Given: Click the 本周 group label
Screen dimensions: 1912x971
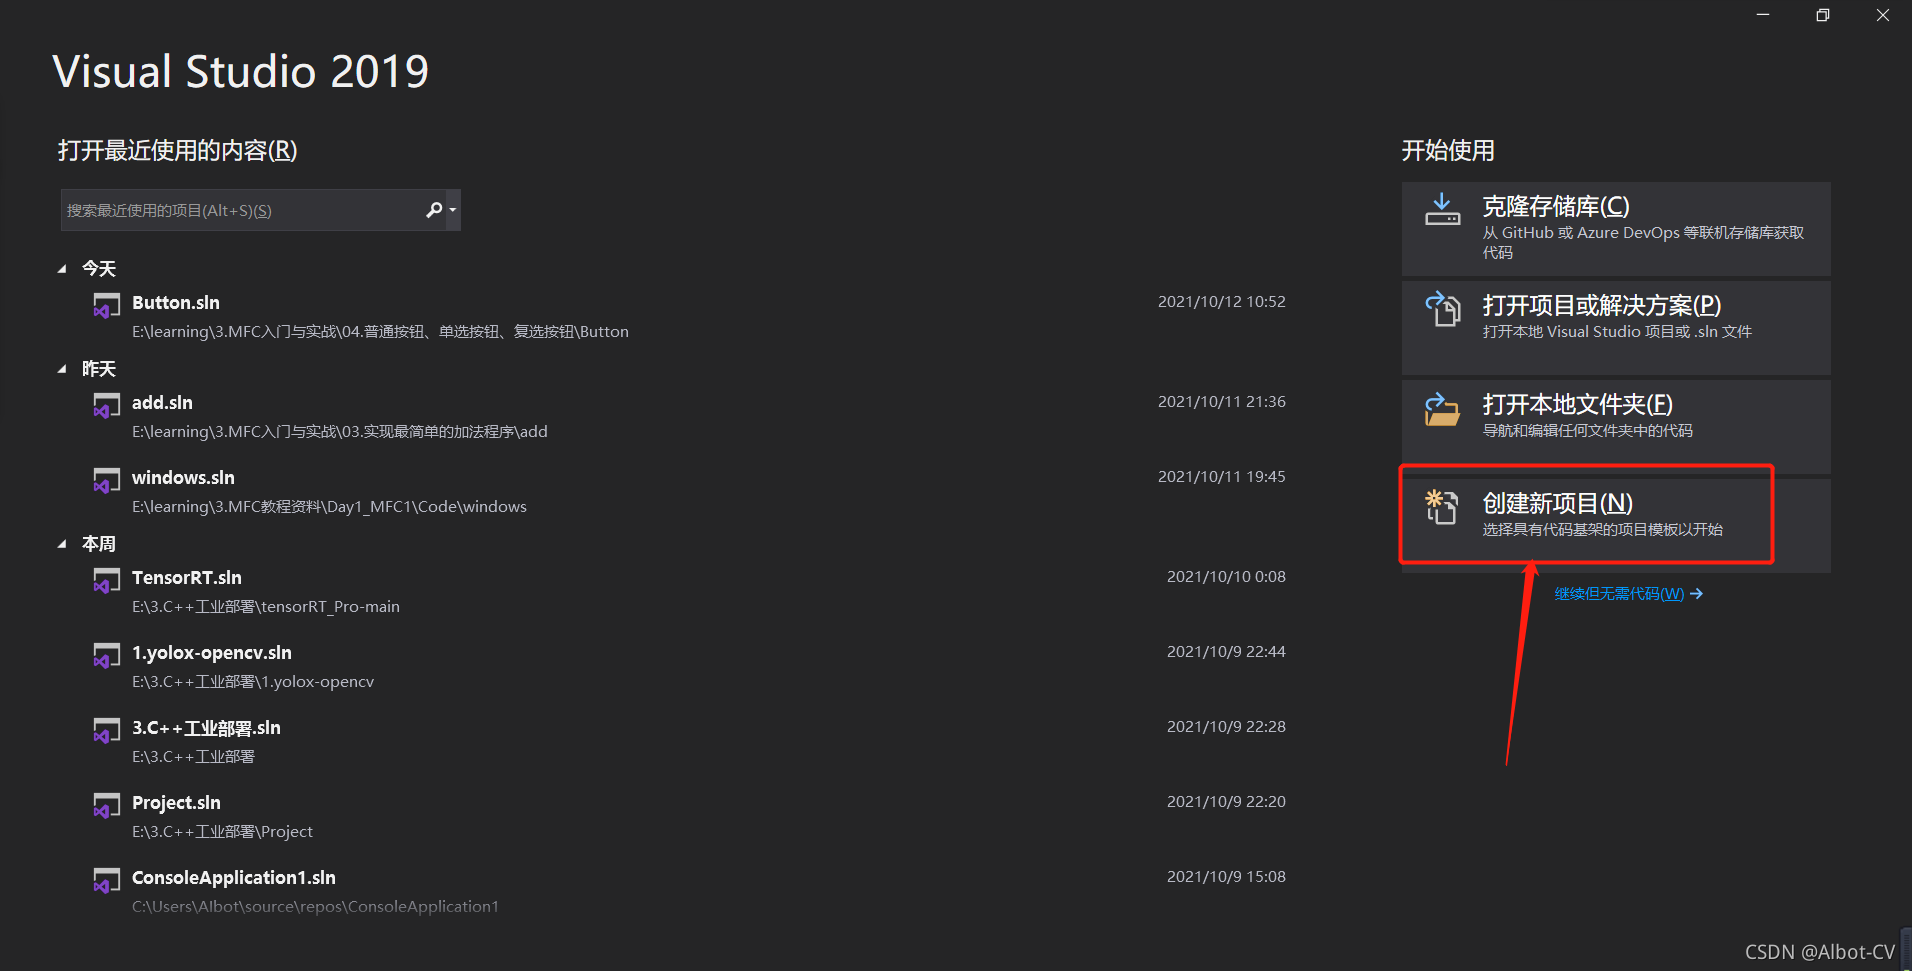Looking at the screenshot, I should pos(99,544).
